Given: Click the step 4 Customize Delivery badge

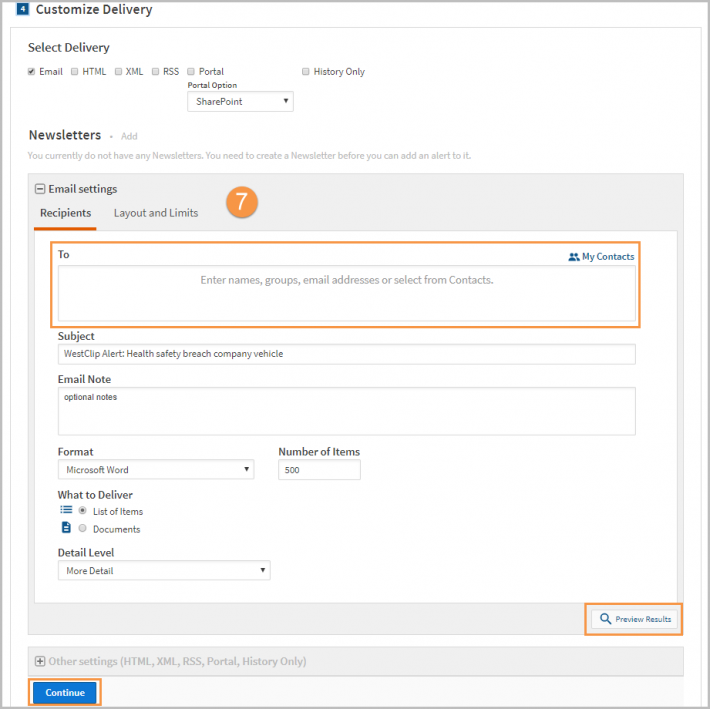Looking at the screenshot, I should tap(23, 9).
